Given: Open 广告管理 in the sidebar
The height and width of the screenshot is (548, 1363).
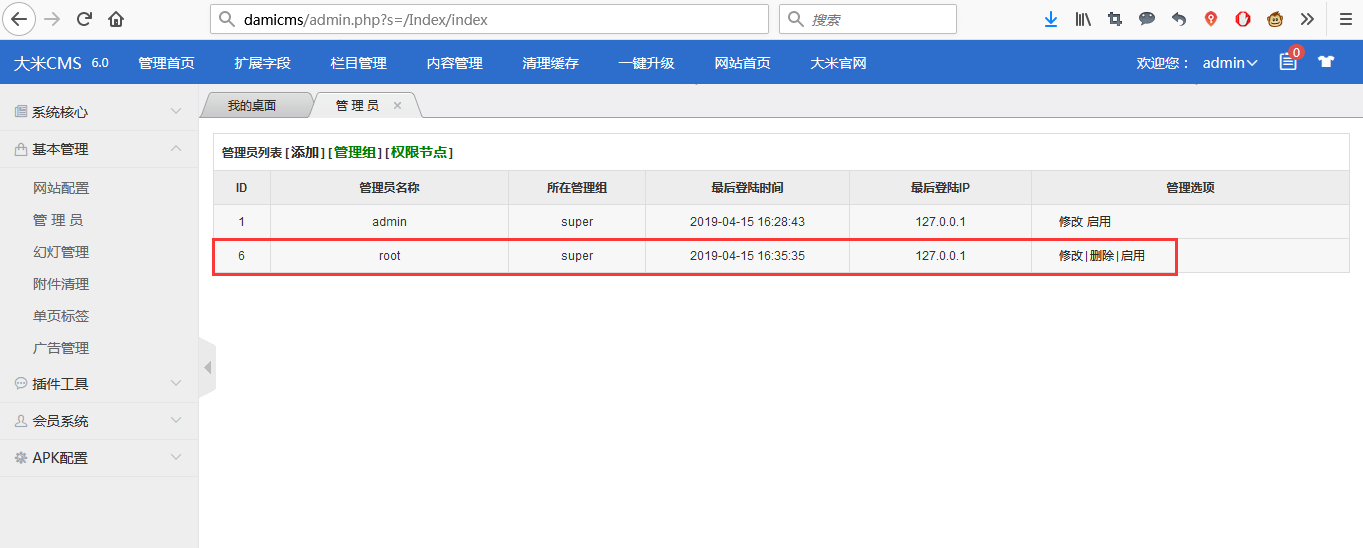Looking at the screenshot, I should coord(61,348).
